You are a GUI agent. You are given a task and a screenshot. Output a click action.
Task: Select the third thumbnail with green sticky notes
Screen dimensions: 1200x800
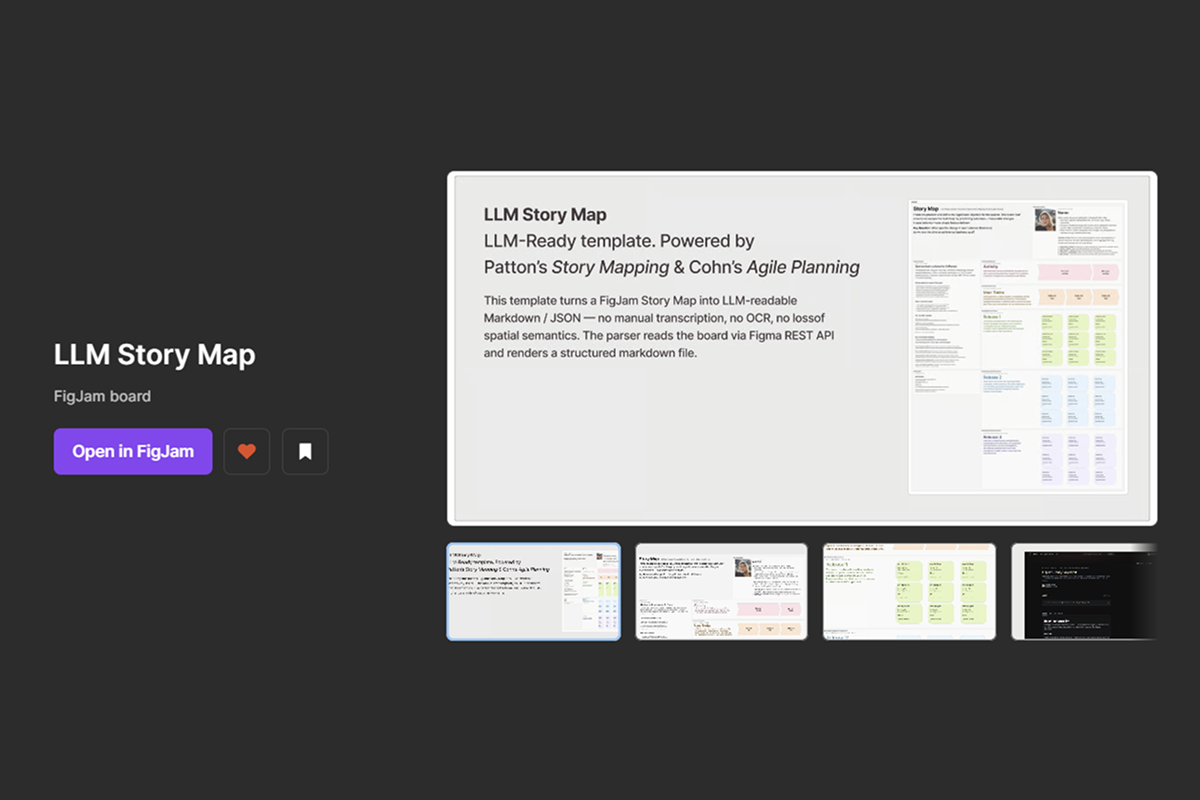tap(910, 591)
